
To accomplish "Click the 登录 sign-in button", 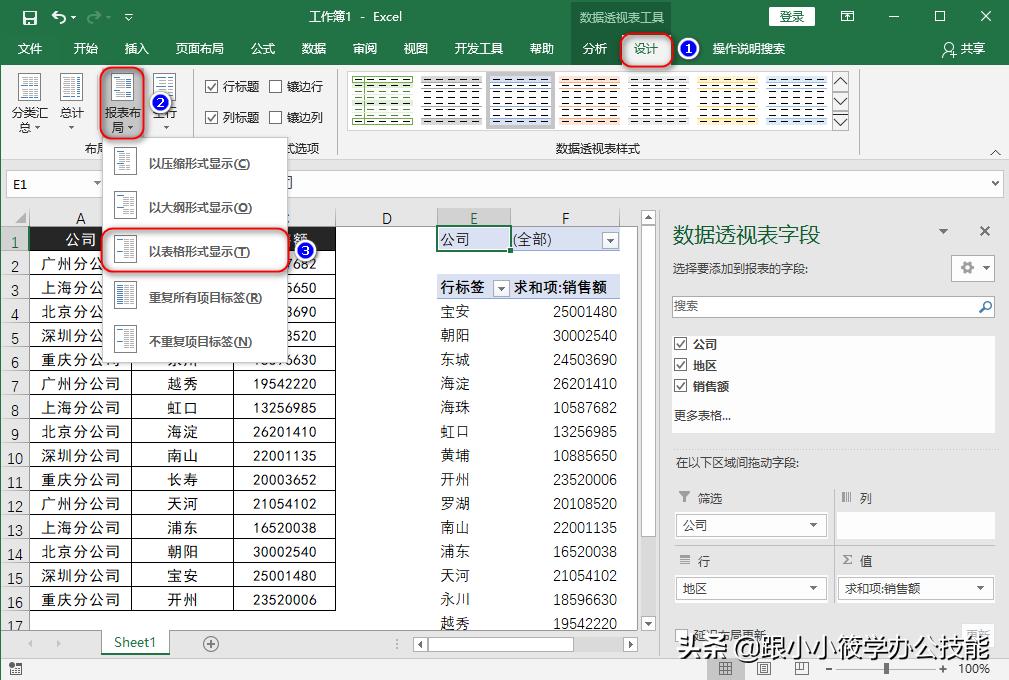I will pos(793,15).
